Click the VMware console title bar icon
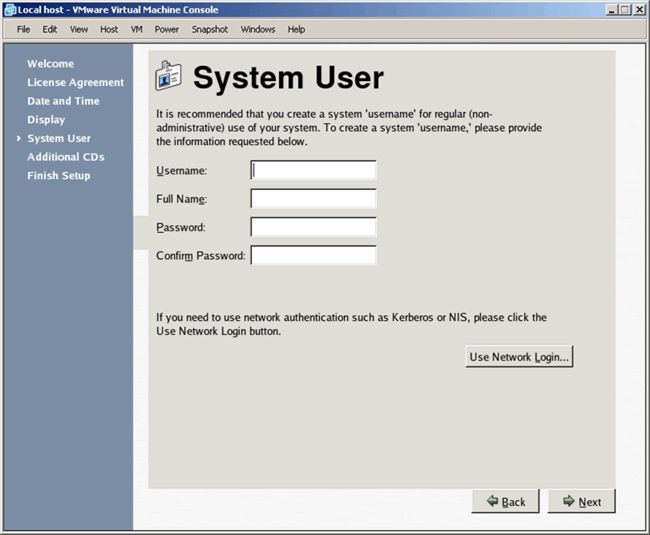 9,9
